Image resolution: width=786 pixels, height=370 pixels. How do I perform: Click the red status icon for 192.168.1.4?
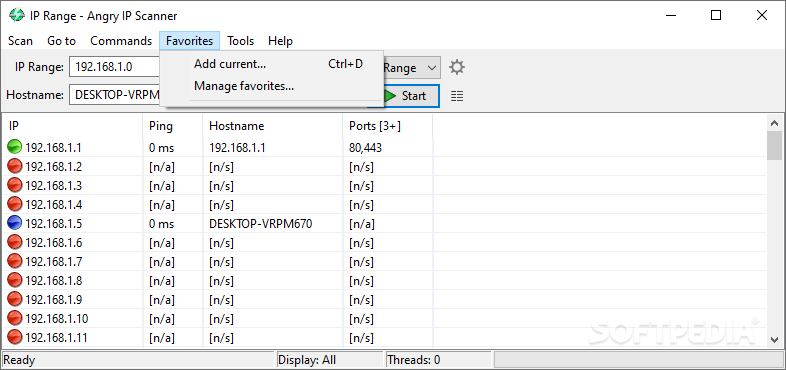pos(15,205)
